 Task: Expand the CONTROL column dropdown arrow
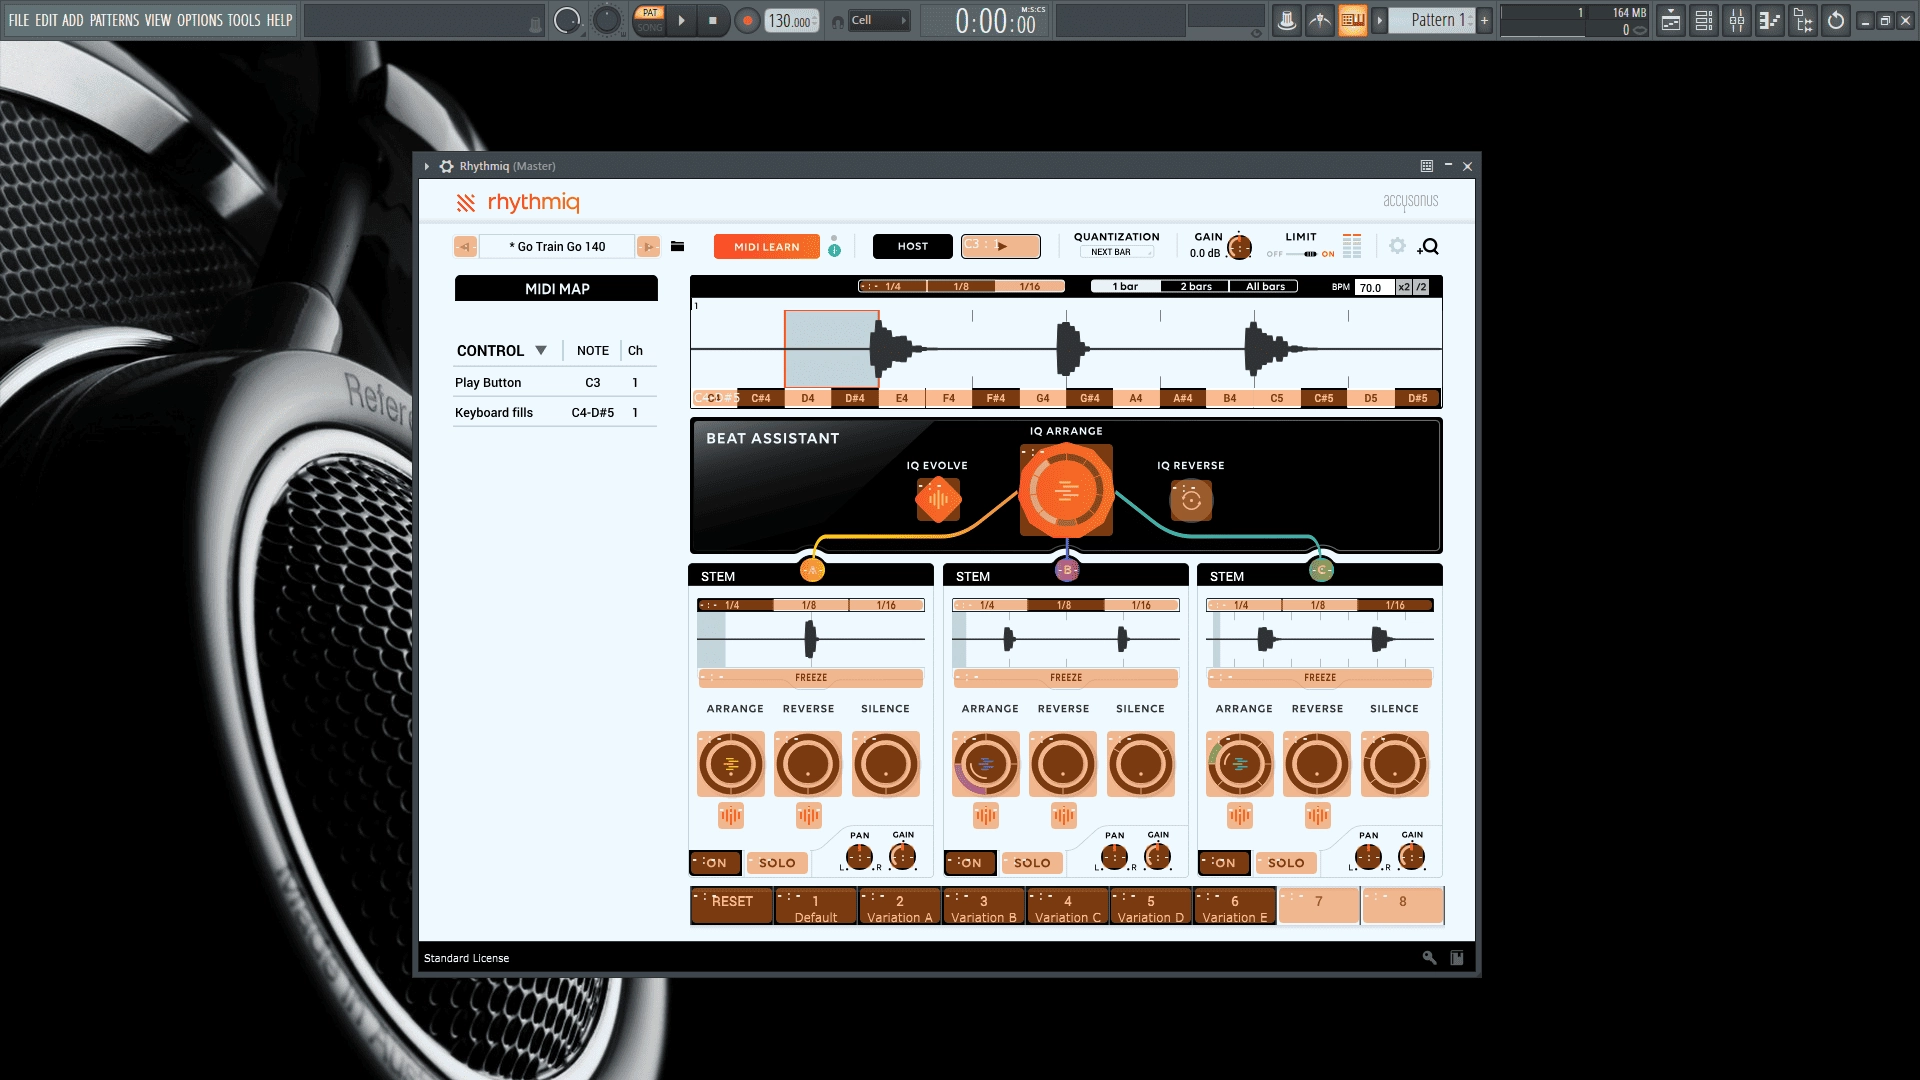[541, 350]
